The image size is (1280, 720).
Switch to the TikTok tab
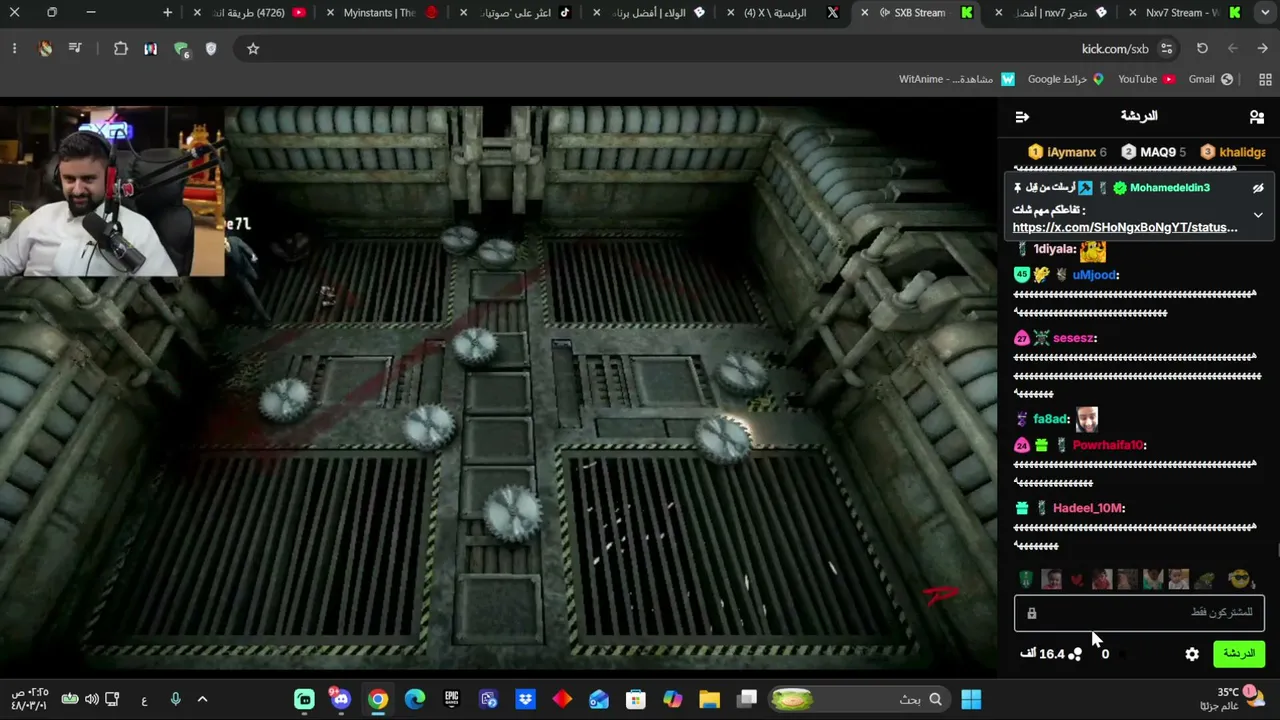pos(516,13)
